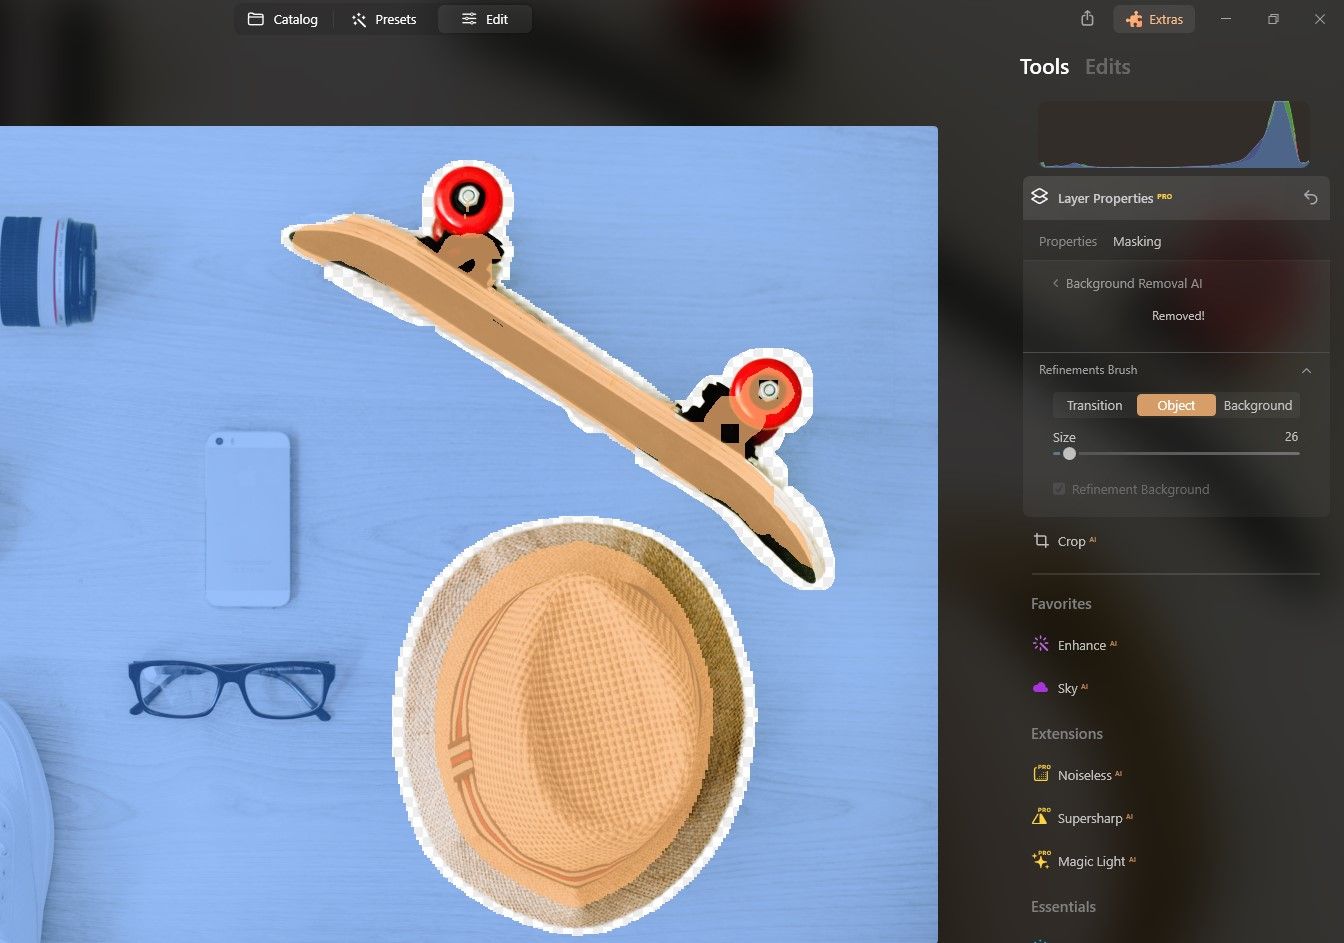
Task: Click the Enhance AI sparkle icon
Action: [1040, 645]
